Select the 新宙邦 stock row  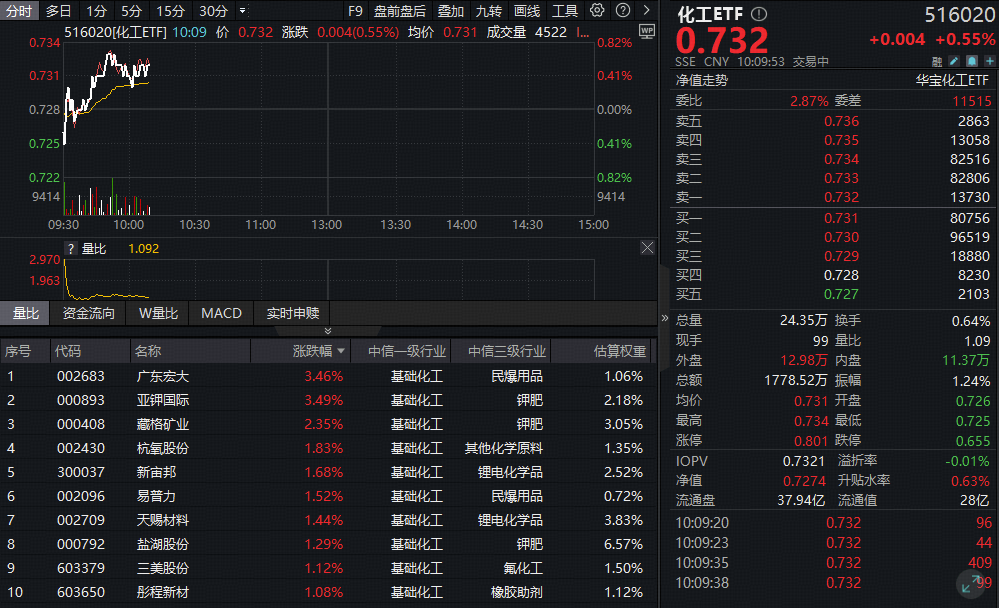click(328, 472)
